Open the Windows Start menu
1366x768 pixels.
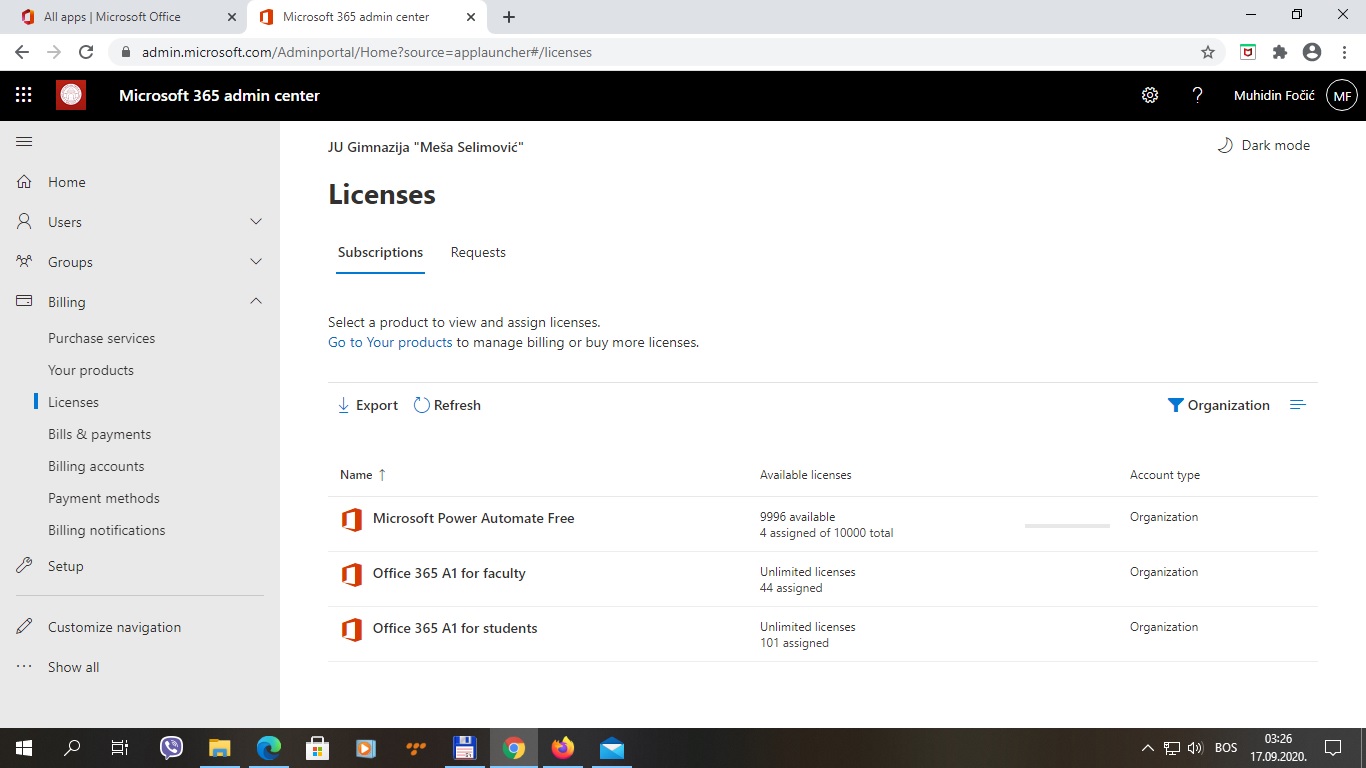pyautogui.click(x=24, y=748)
